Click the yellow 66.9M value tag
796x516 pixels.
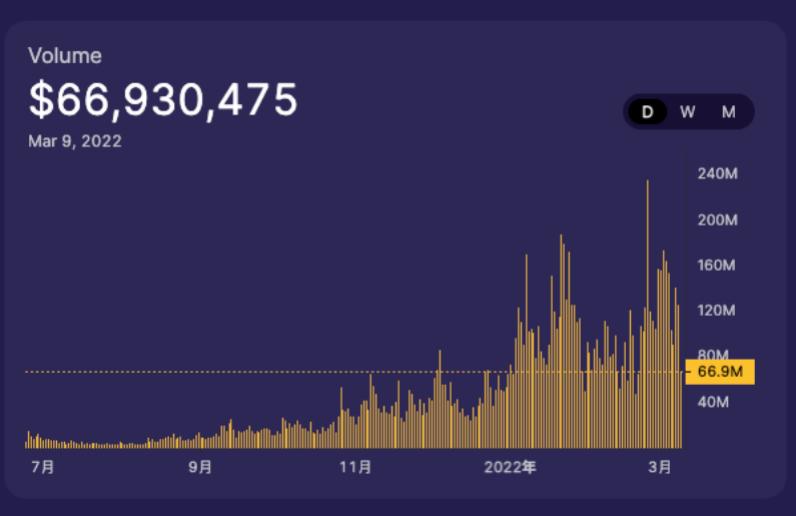point(719,372)
